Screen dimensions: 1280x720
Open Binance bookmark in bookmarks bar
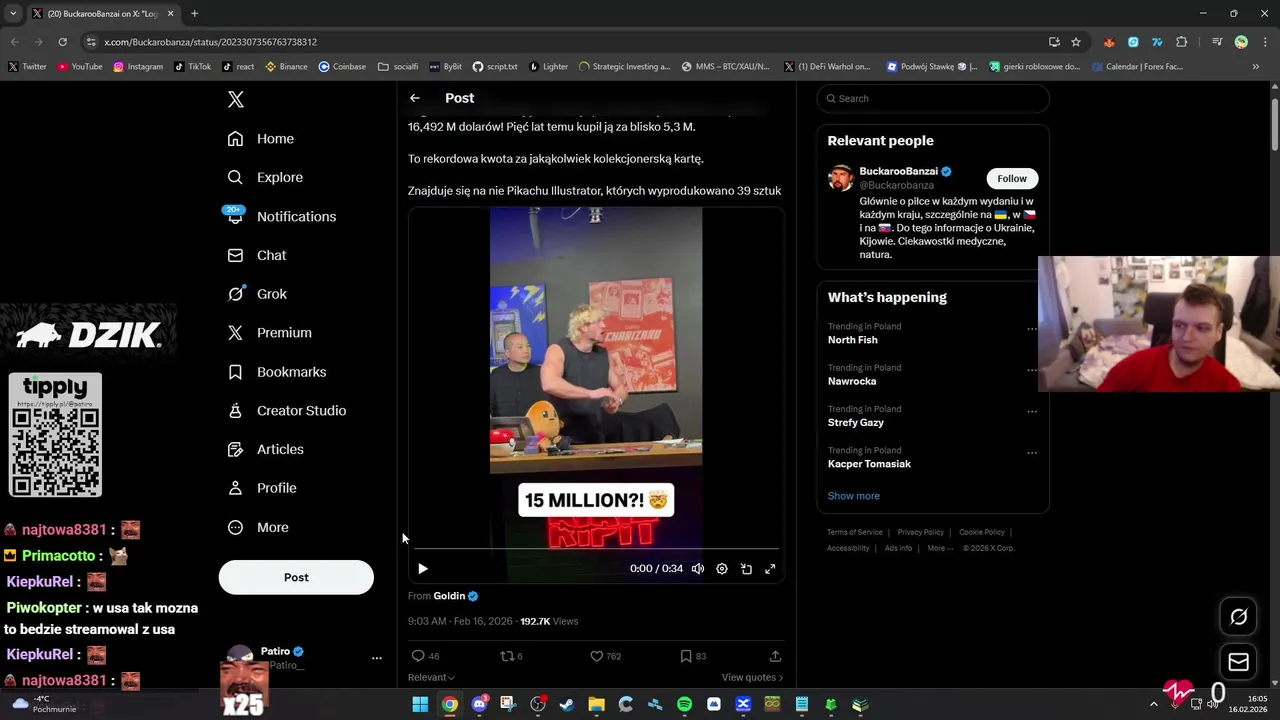click(286, 67)
